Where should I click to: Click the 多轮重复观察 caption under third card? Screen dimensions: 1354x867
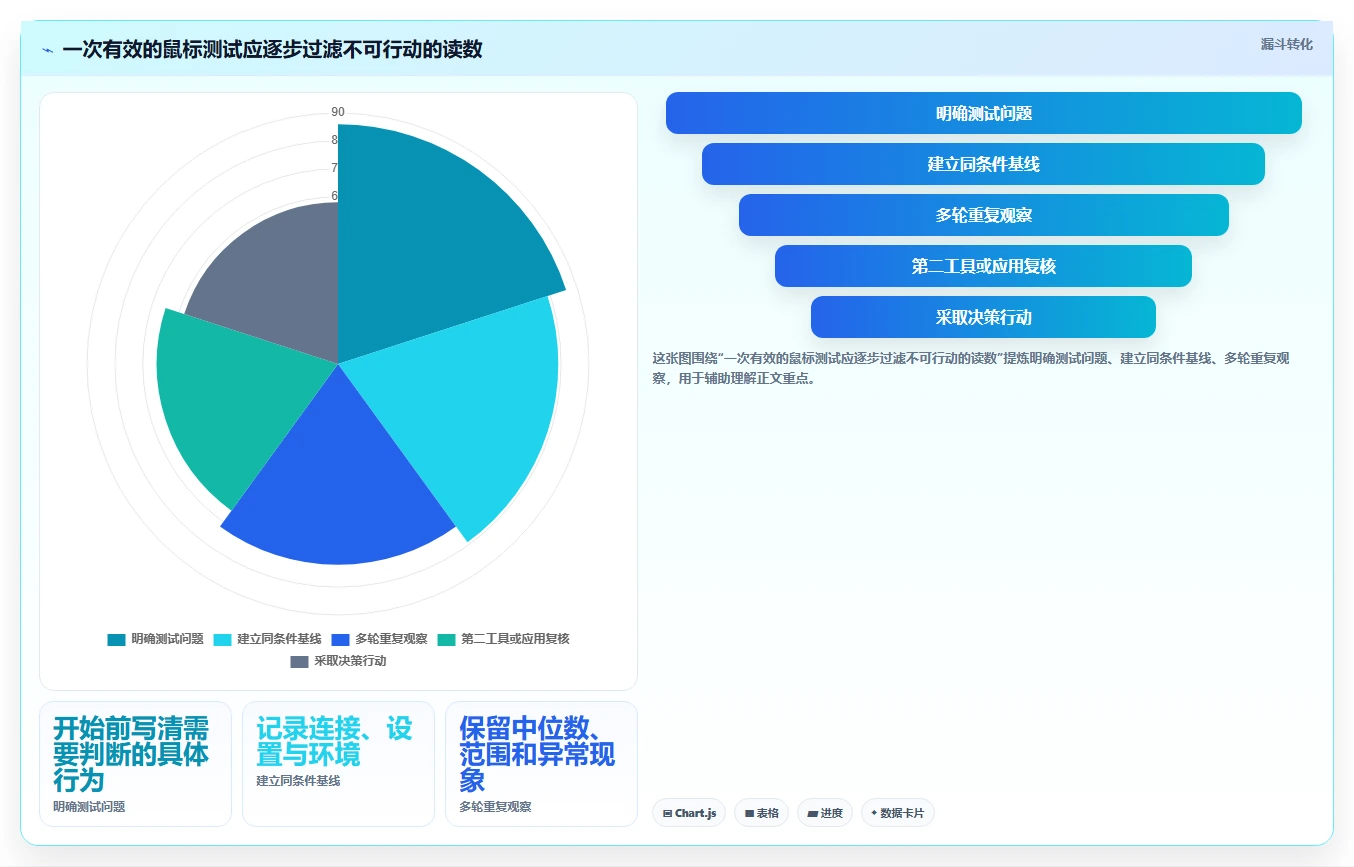pos(495,807)
